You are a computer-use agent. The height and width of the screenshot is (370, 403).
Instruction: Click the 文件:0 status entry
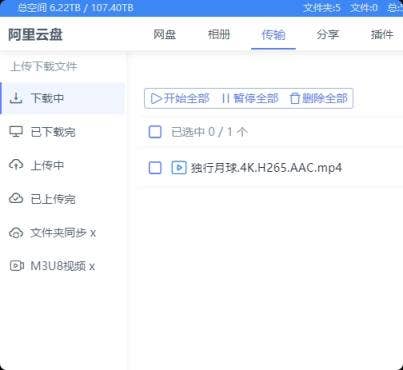pyautogui.click(x=364, y=8)
